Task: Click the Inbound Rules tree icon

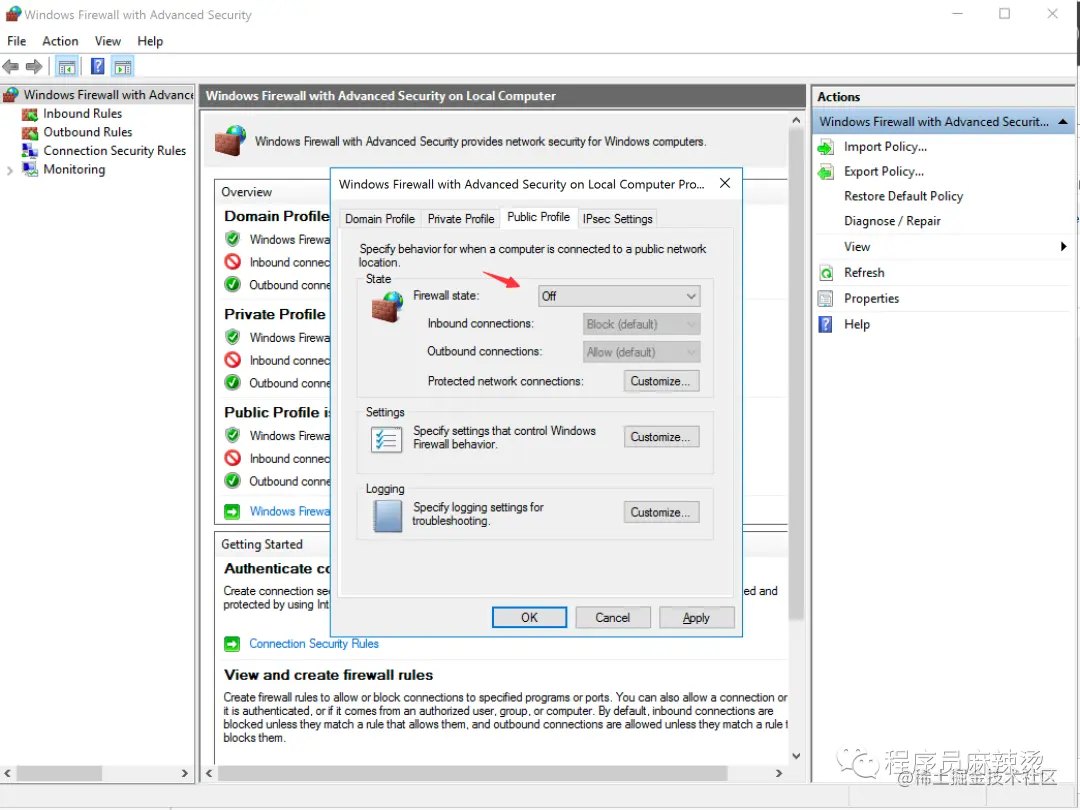Action: pos(30,114)
